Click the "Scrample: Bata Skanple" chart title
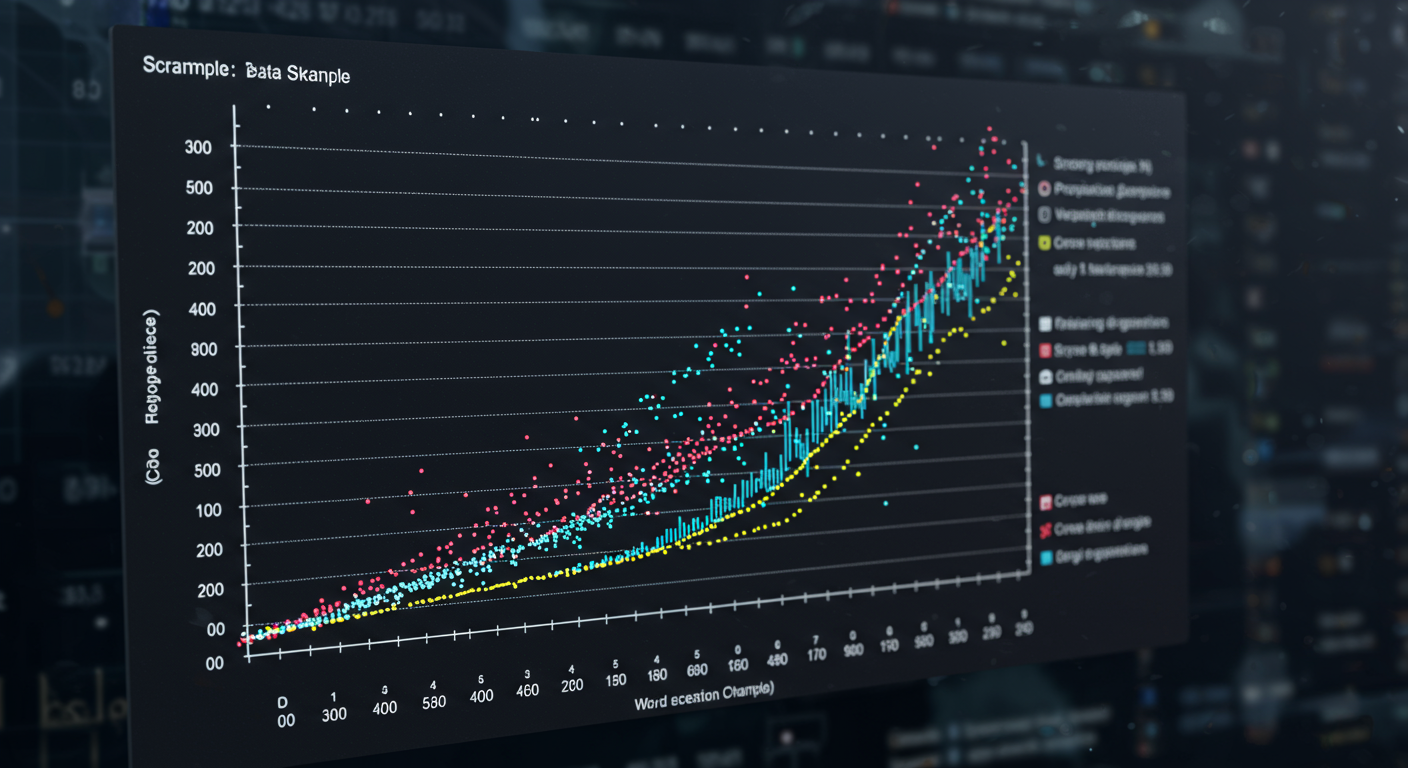 [x=246, y=72]
